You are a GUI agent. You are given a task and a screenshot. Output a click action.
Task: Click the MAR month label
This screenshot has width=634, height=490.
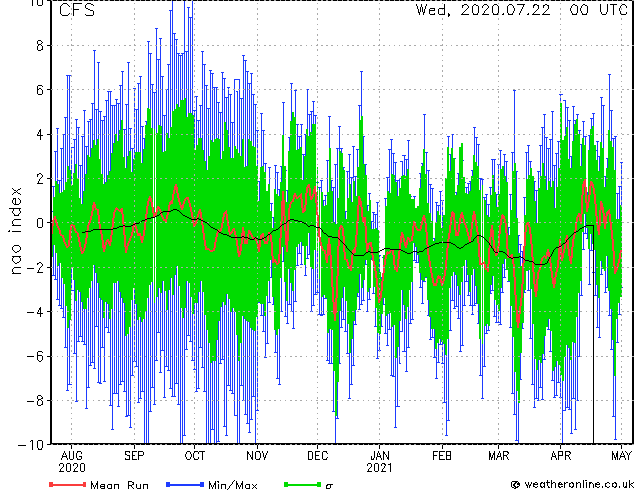499,456
